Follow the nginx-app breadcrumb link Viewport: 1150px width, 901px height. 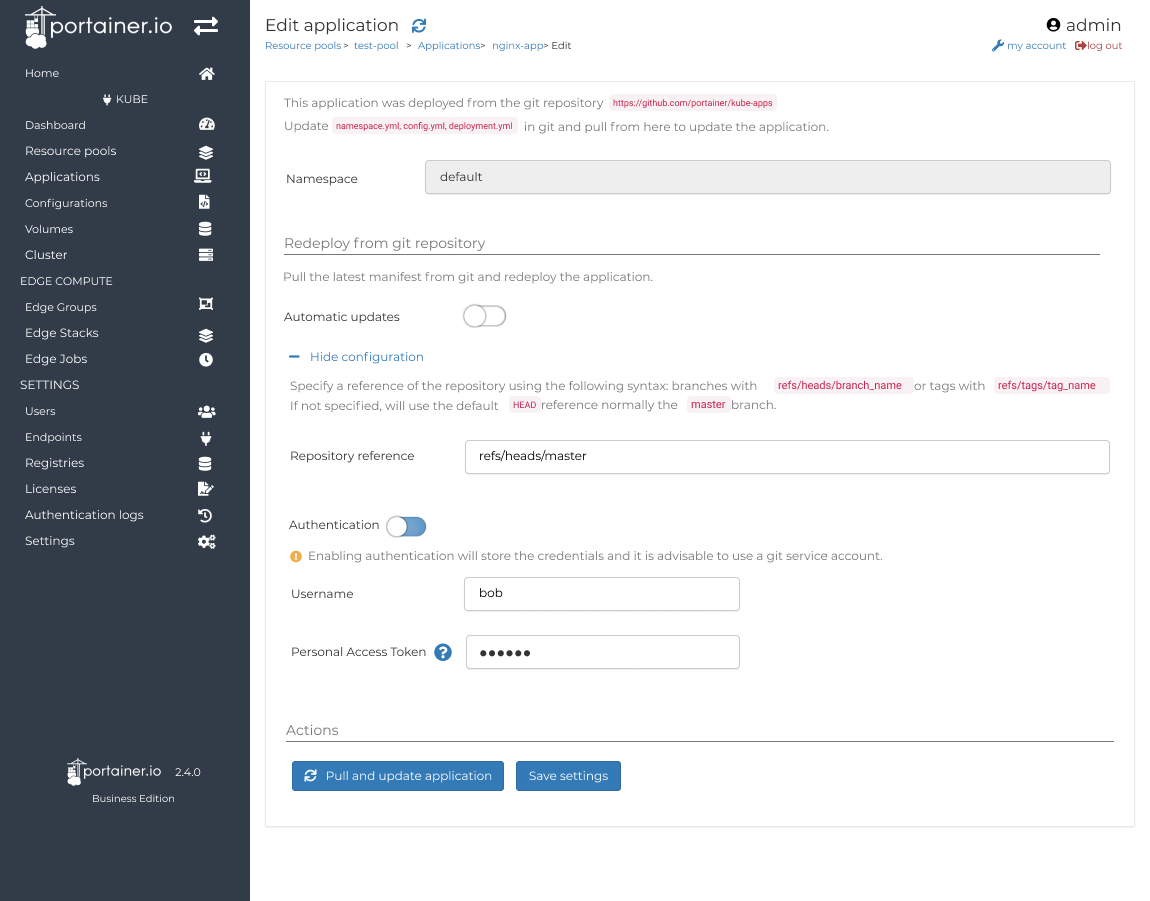517,45
